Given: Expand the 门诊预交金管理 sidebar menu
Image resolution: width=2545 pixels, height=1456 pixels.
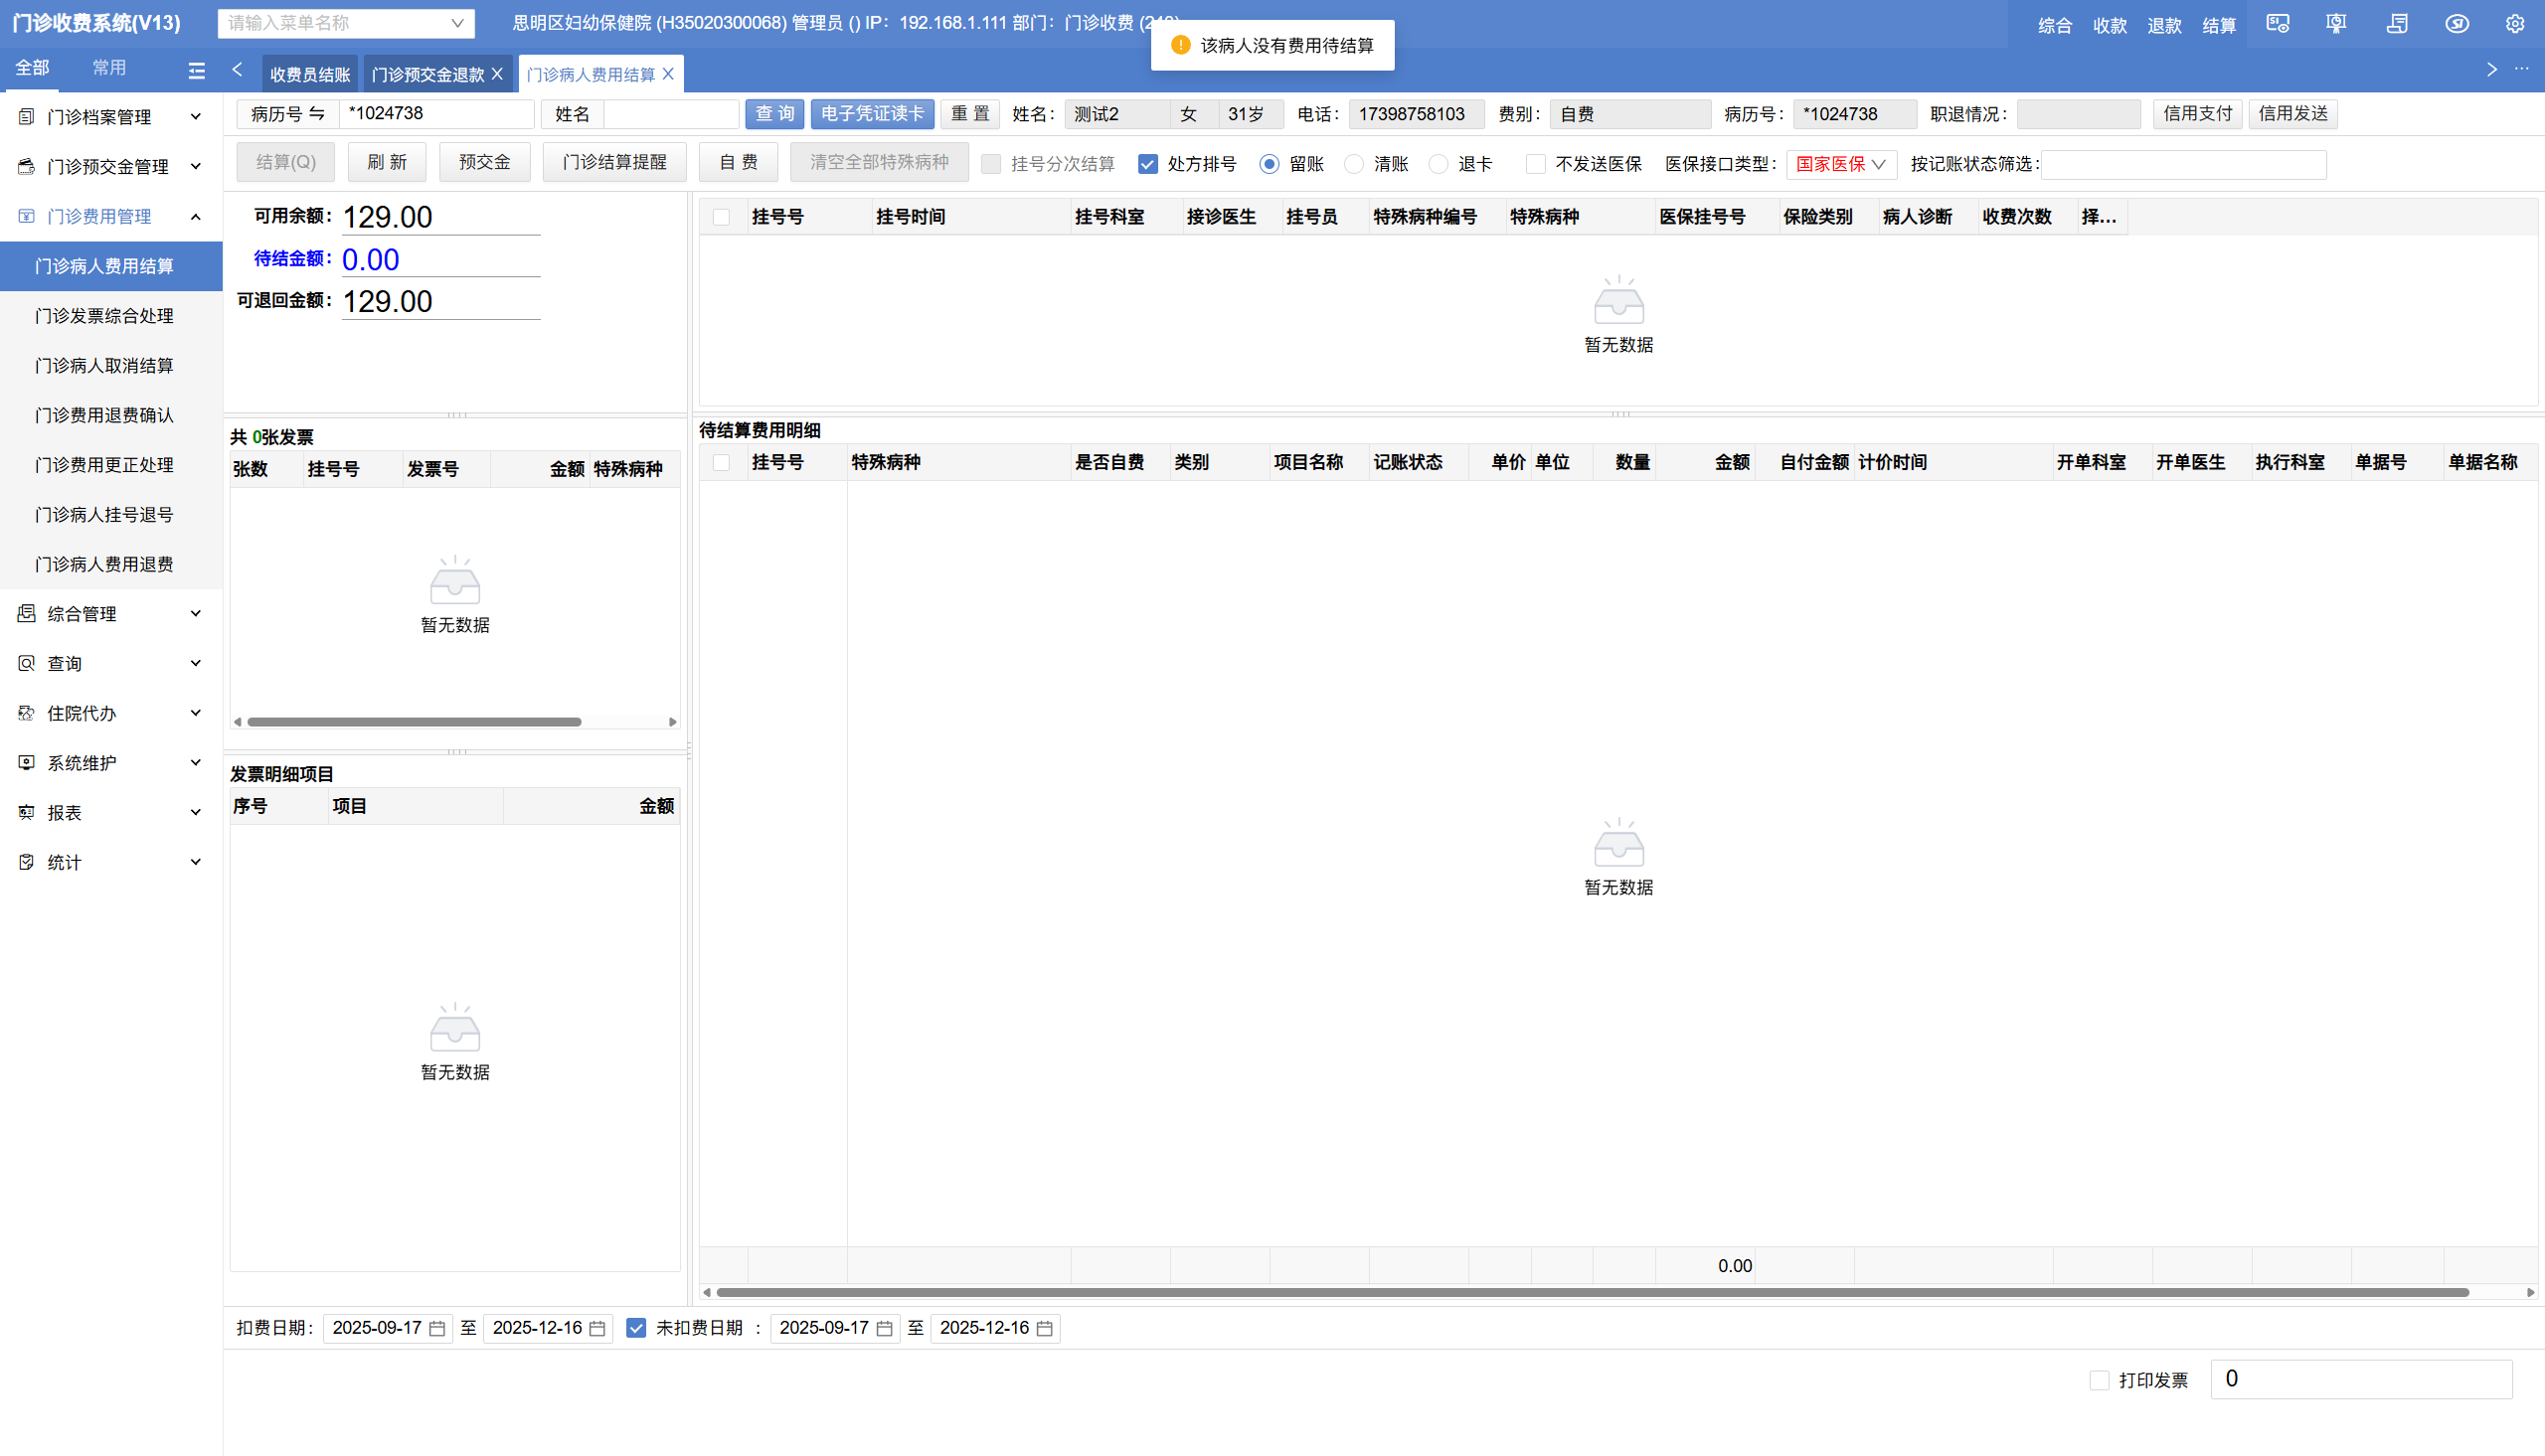Looking at the screenshot, I should pos(110,166).
